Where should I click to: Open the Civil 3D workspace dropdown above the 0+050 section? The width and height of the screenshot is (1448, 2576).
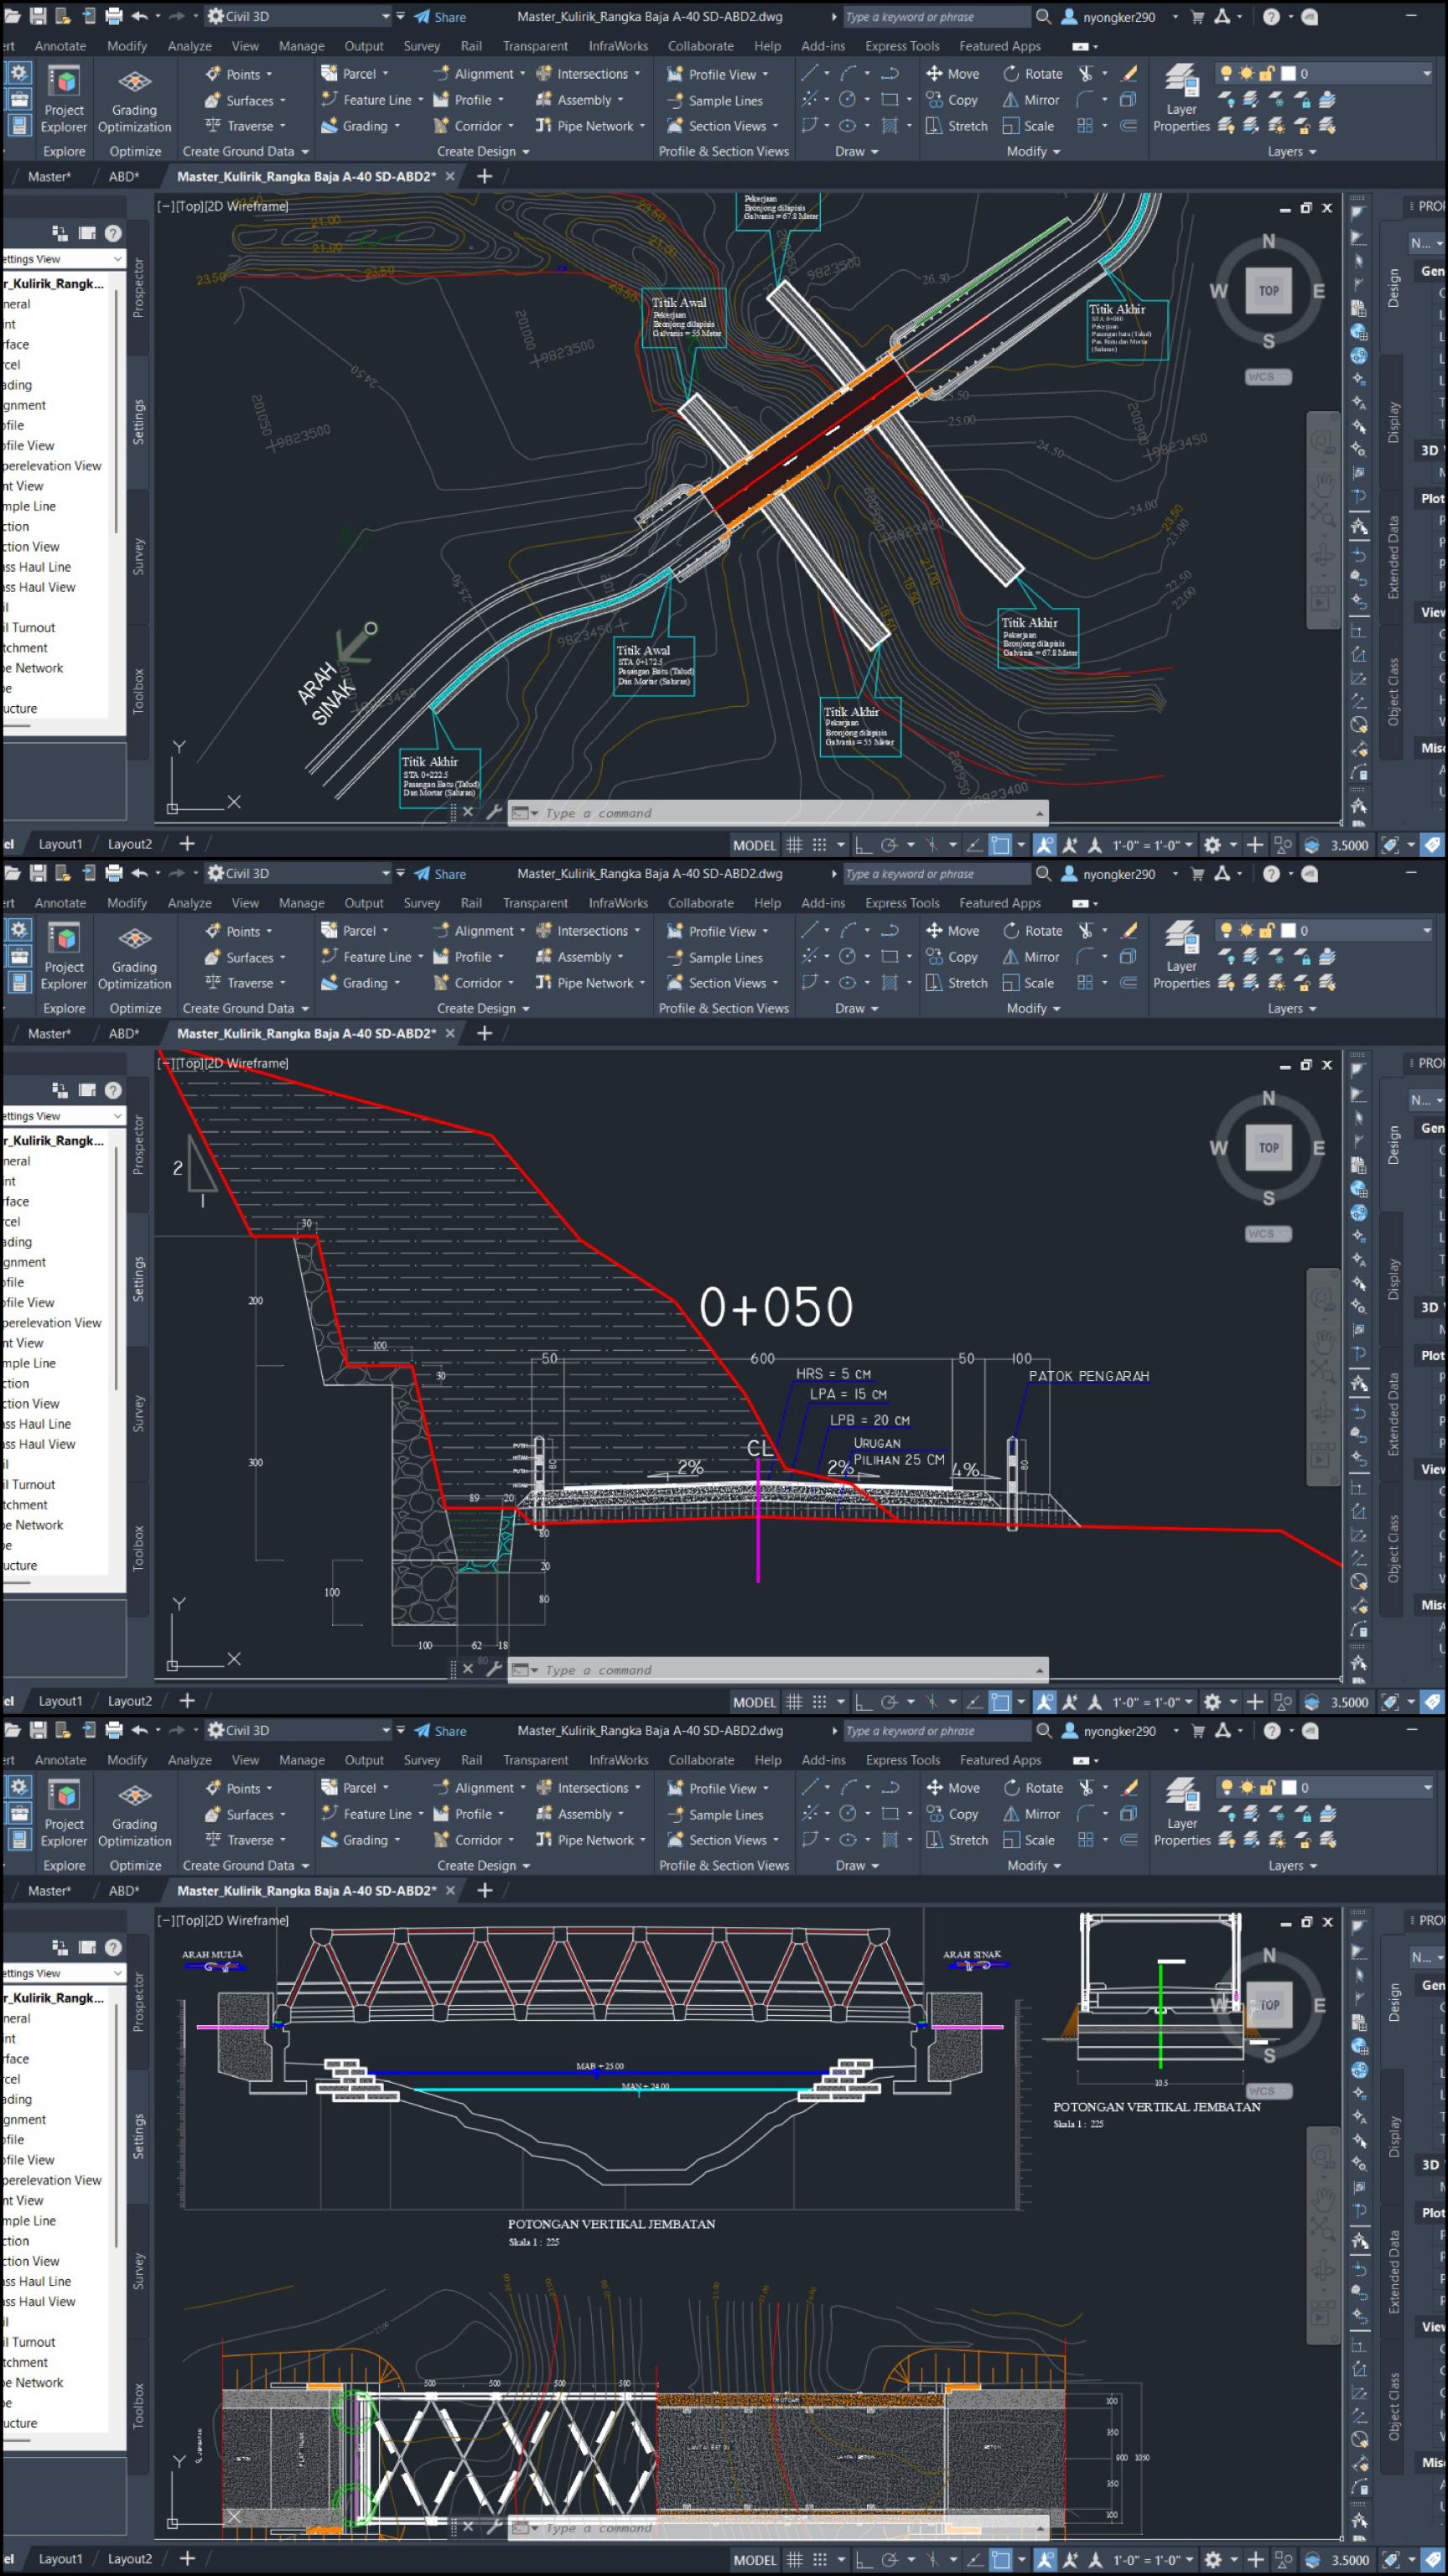pyautogui.click(x=298, y=873)
